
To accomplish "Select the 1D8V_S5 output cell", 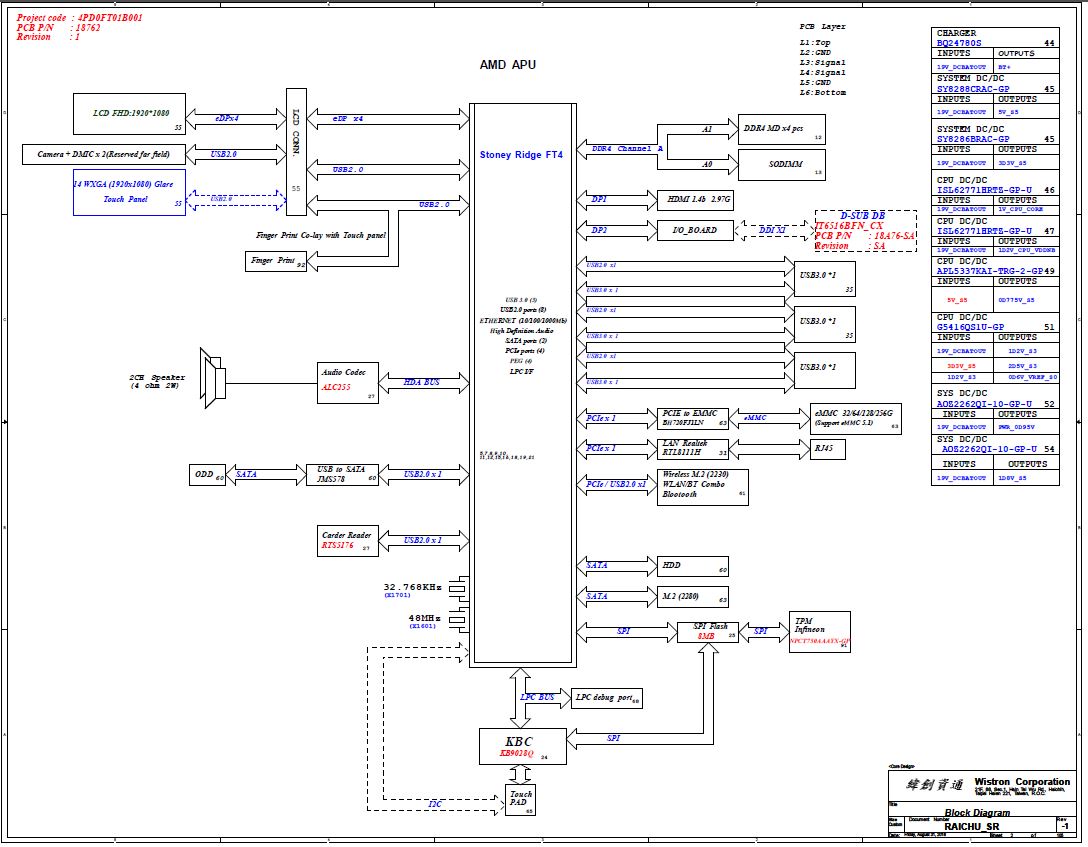I will [x=1026, y=478].
